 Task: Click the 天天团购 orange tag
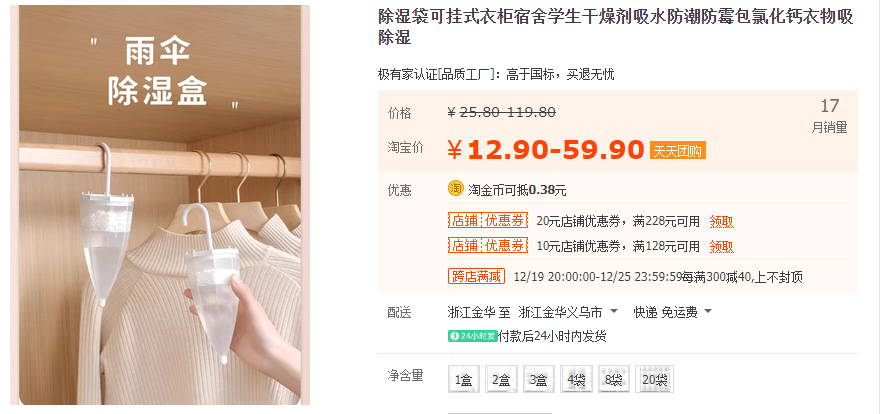point(677,151)
